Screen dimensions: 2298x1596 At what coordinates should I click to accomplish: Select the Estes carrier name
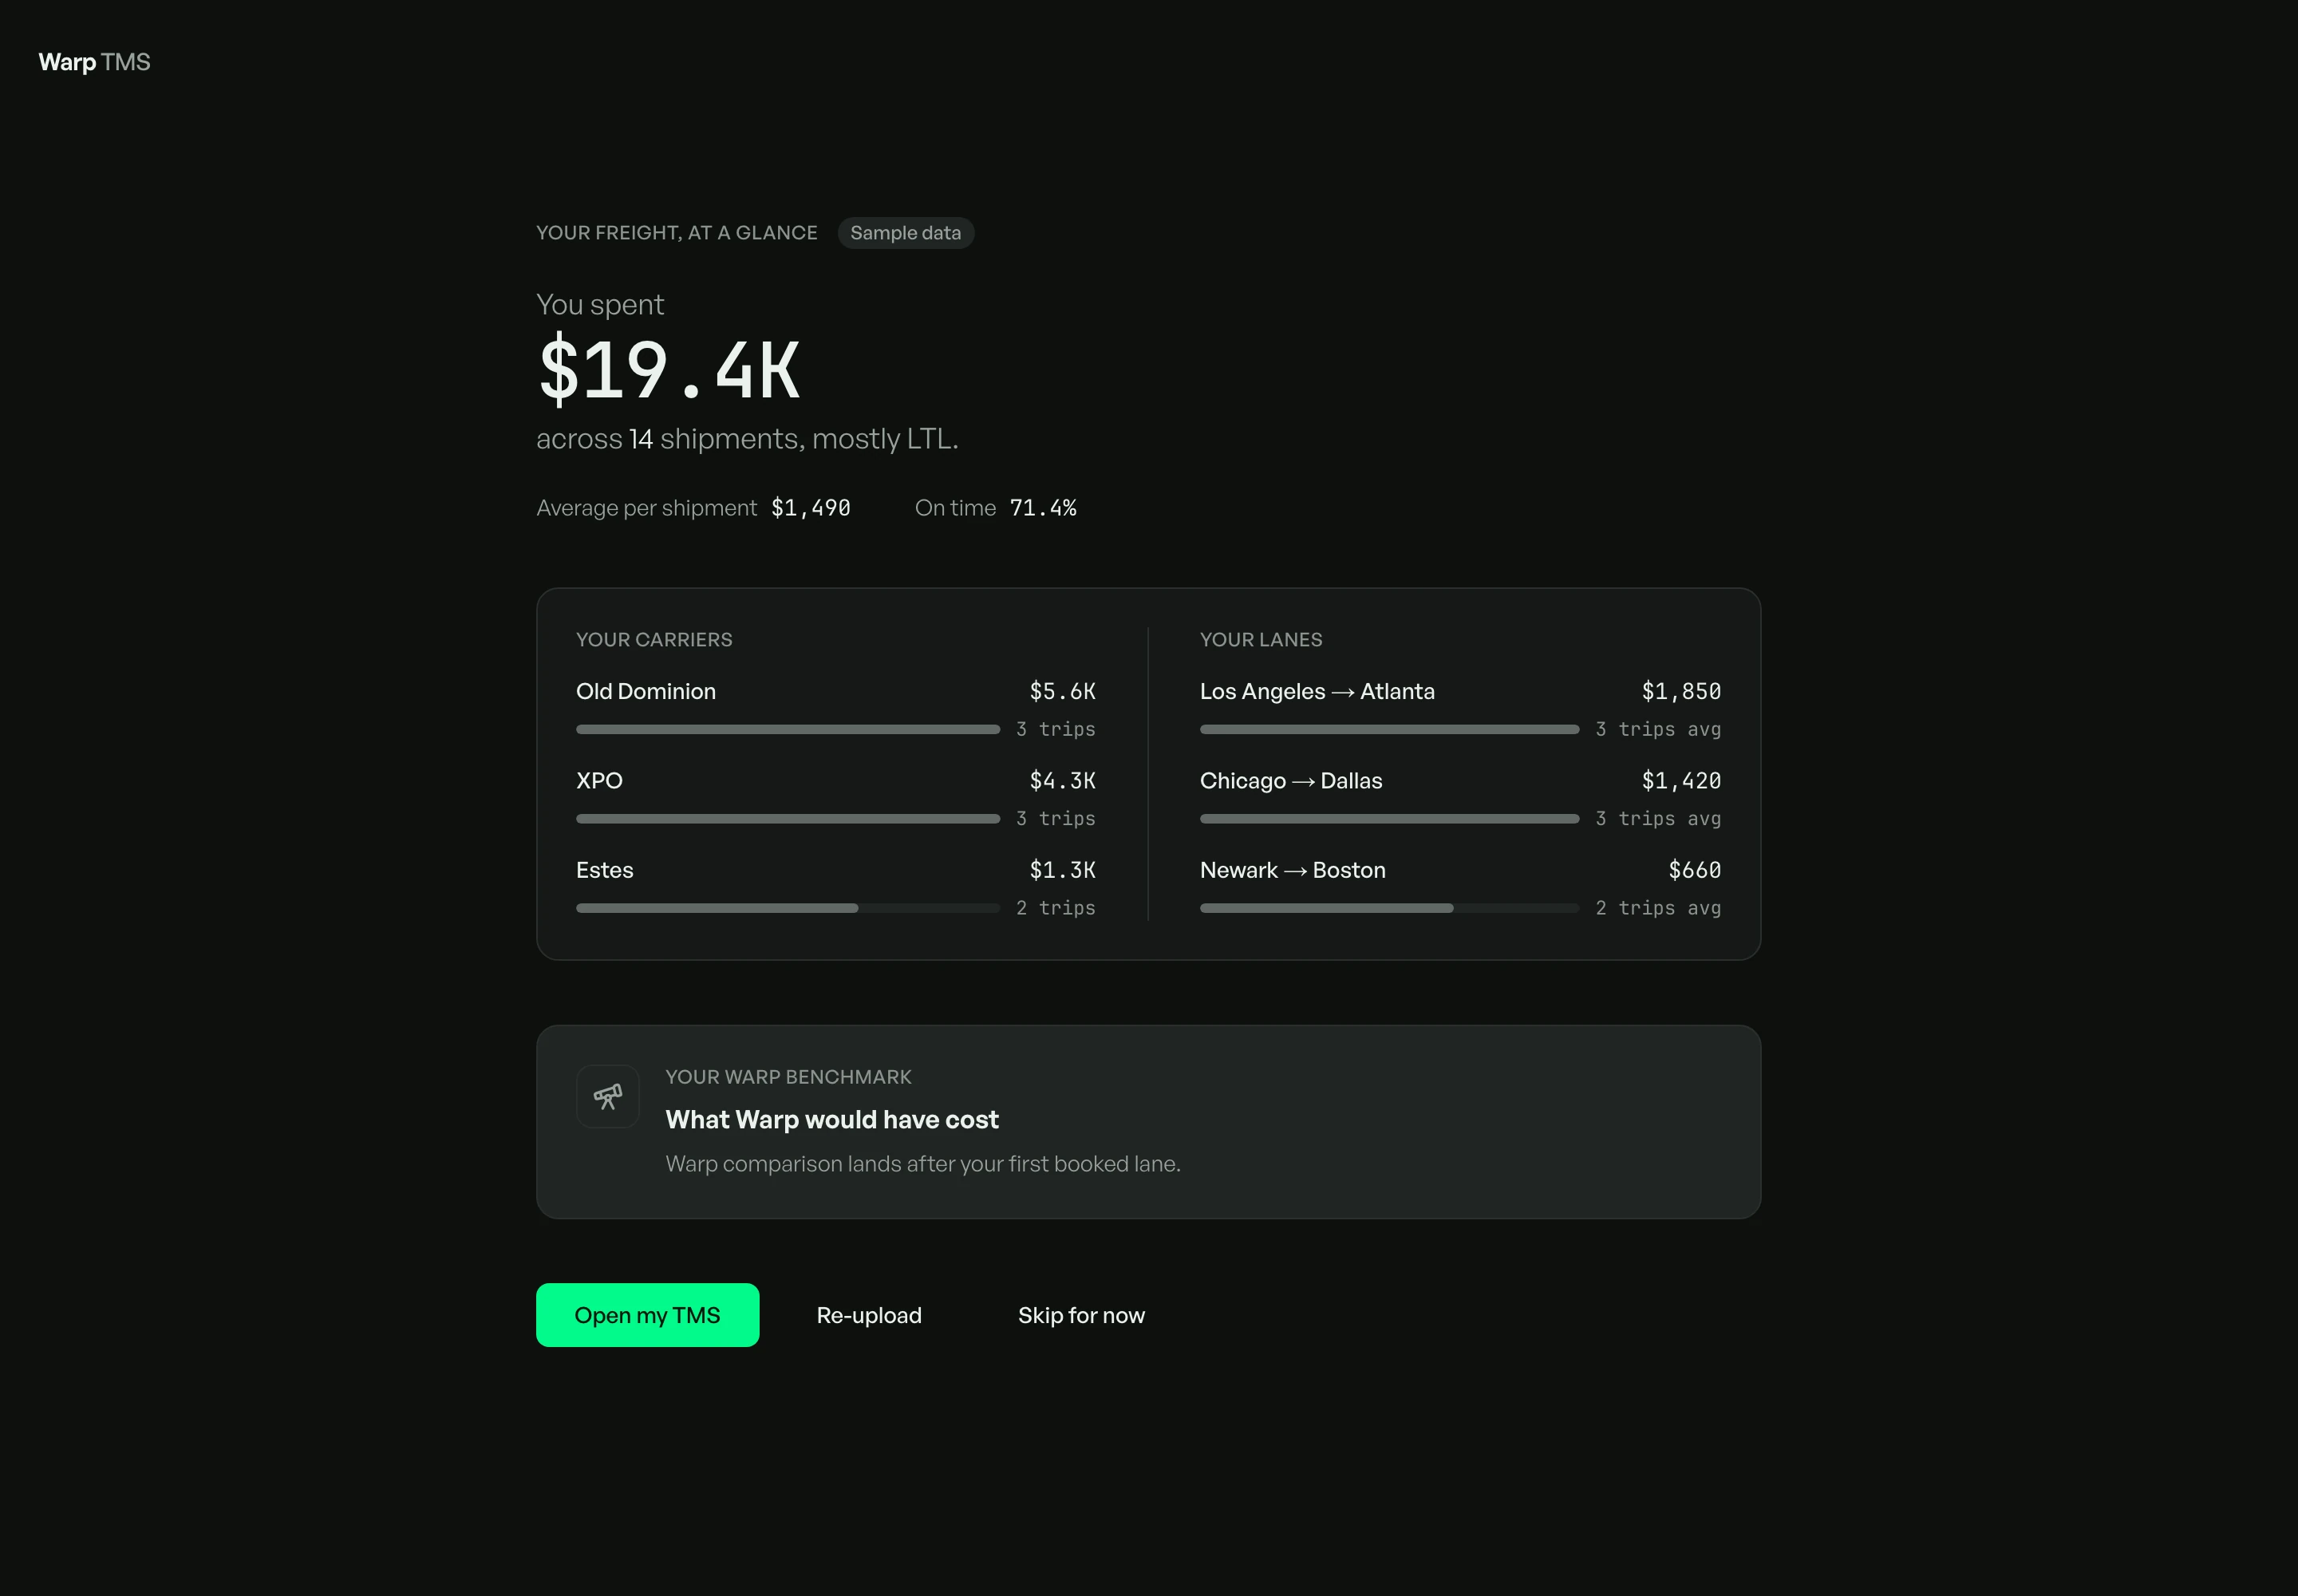(x=604, y=870)
